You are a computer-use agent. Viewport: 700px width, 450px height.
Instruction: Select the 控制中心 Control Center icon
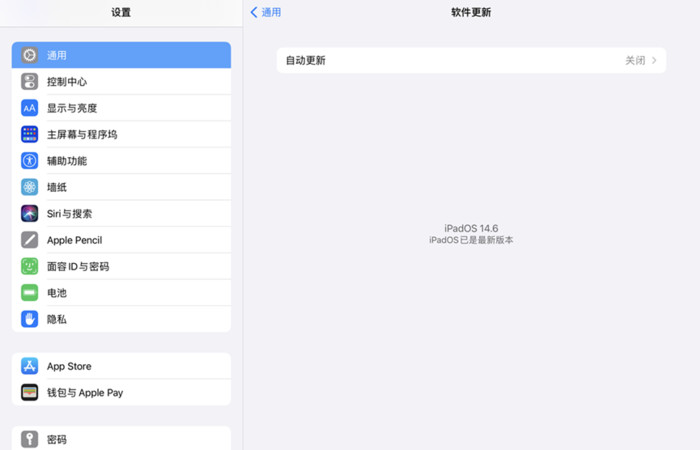(29, 82)
